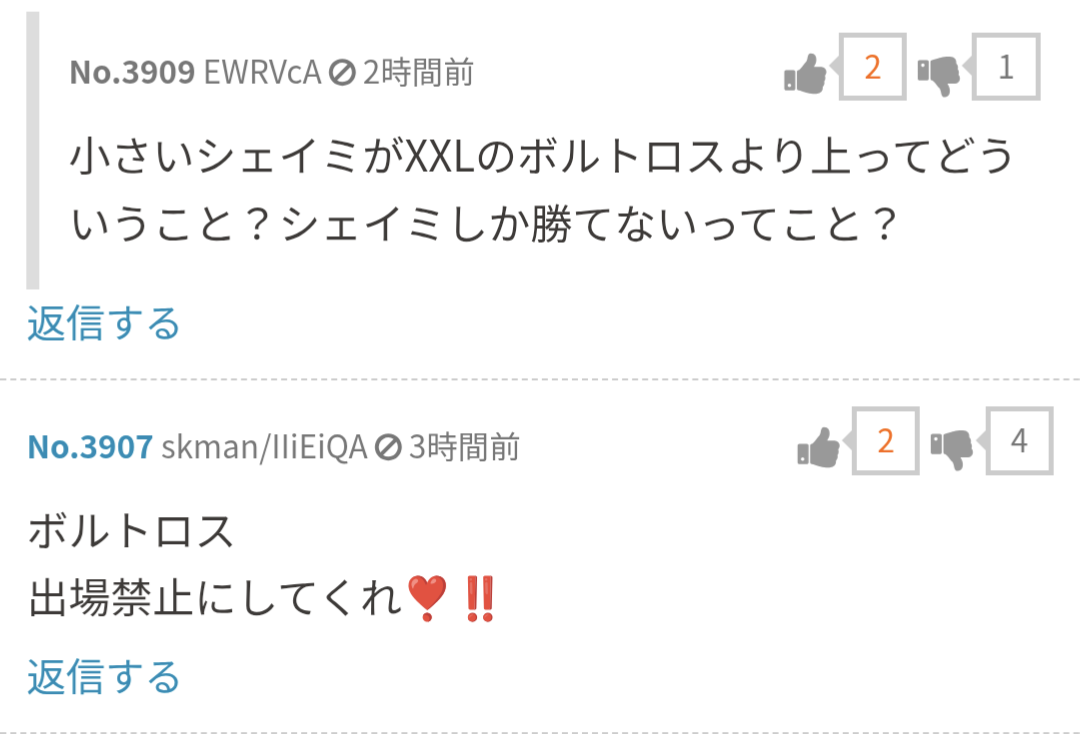Click thumbs-up icon on comment No.3909
This screenshot has height=734, width=1080.
pos(805,73)
